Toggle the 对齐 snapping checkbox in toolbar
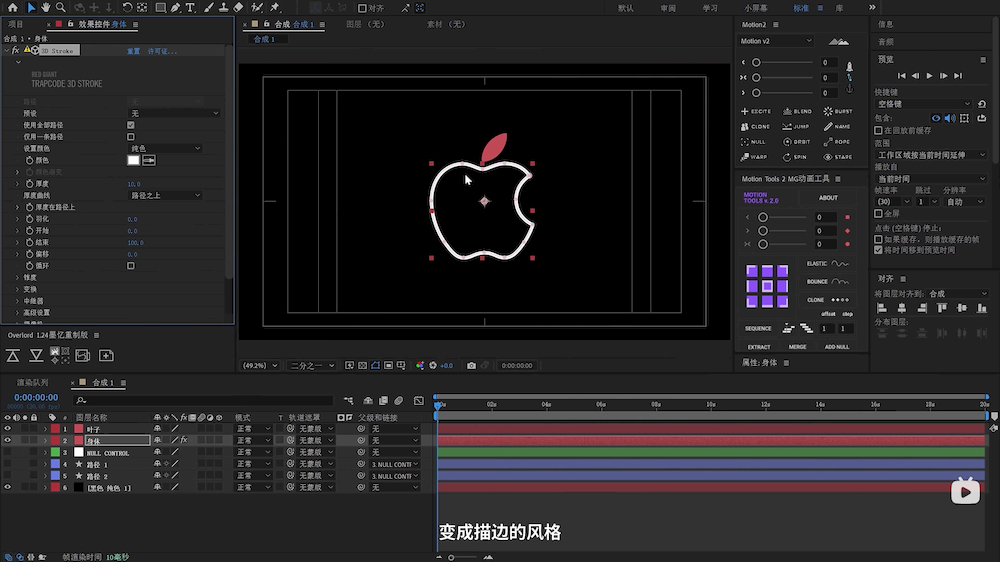1000x562 pixels. click(x=362, y=8)
